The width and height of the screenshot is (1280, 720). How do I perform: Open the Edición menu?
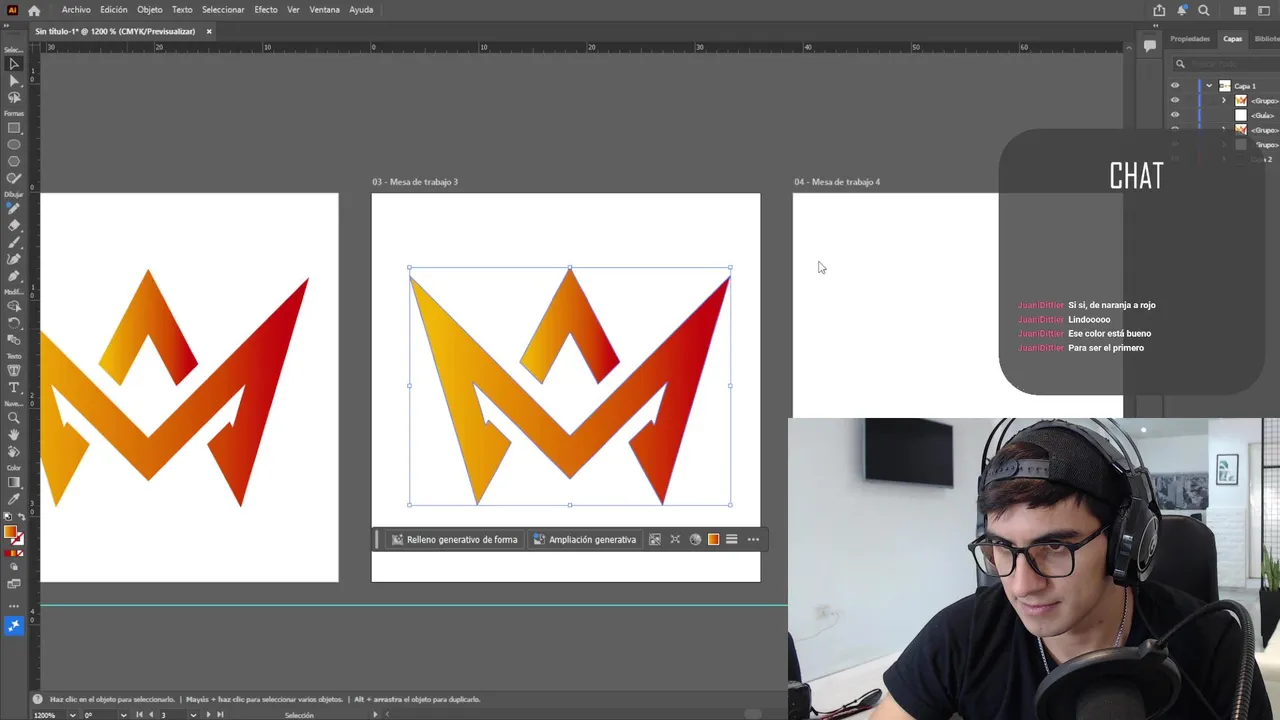click(x=114, y=10)
